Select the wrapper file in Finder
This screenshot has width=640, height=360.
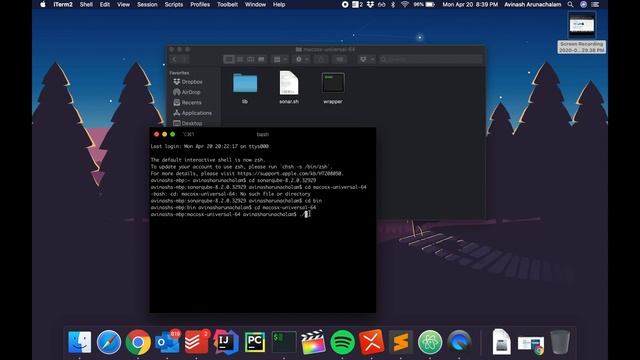click(x=333, y=88)
